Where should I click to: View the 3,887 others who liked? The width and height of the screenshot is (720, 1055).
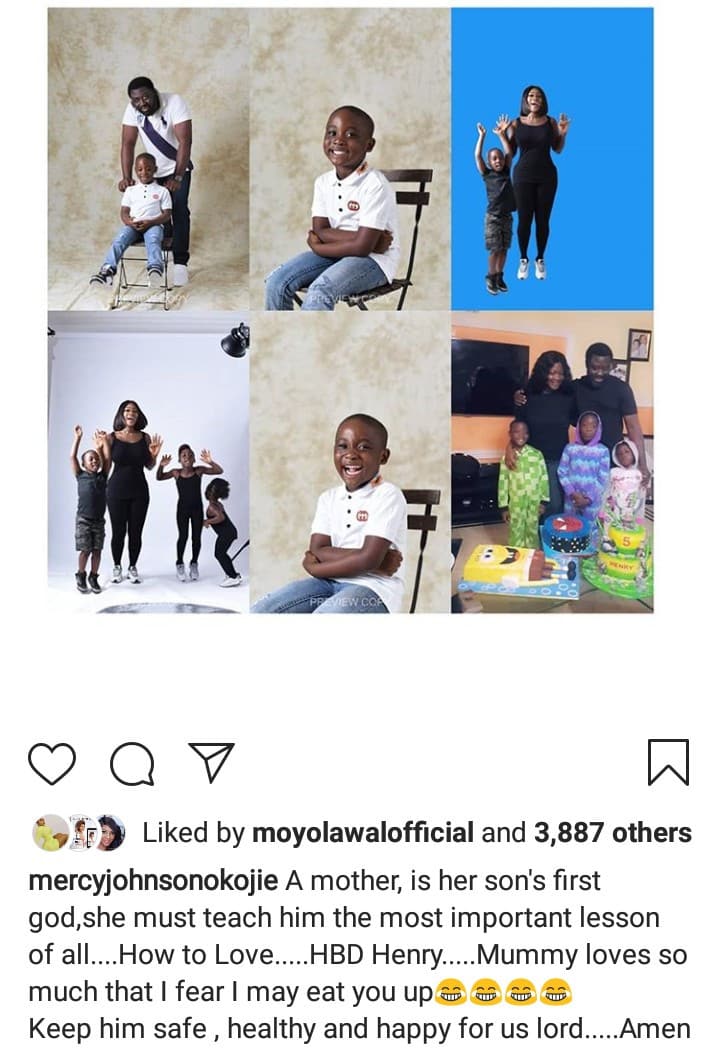(x=613, y=833)
